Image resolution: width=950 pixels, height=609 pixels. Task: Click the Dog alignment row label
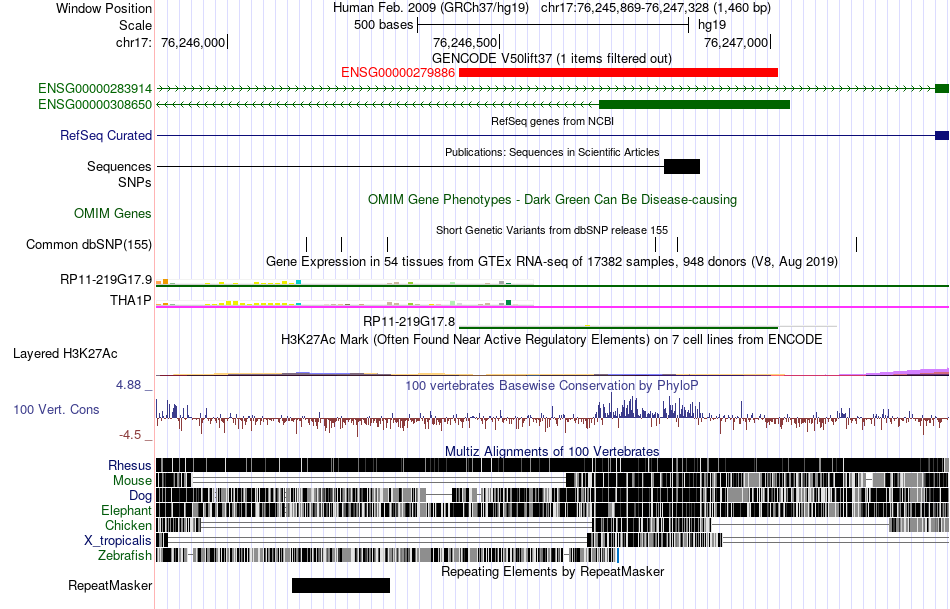[141, 496]
